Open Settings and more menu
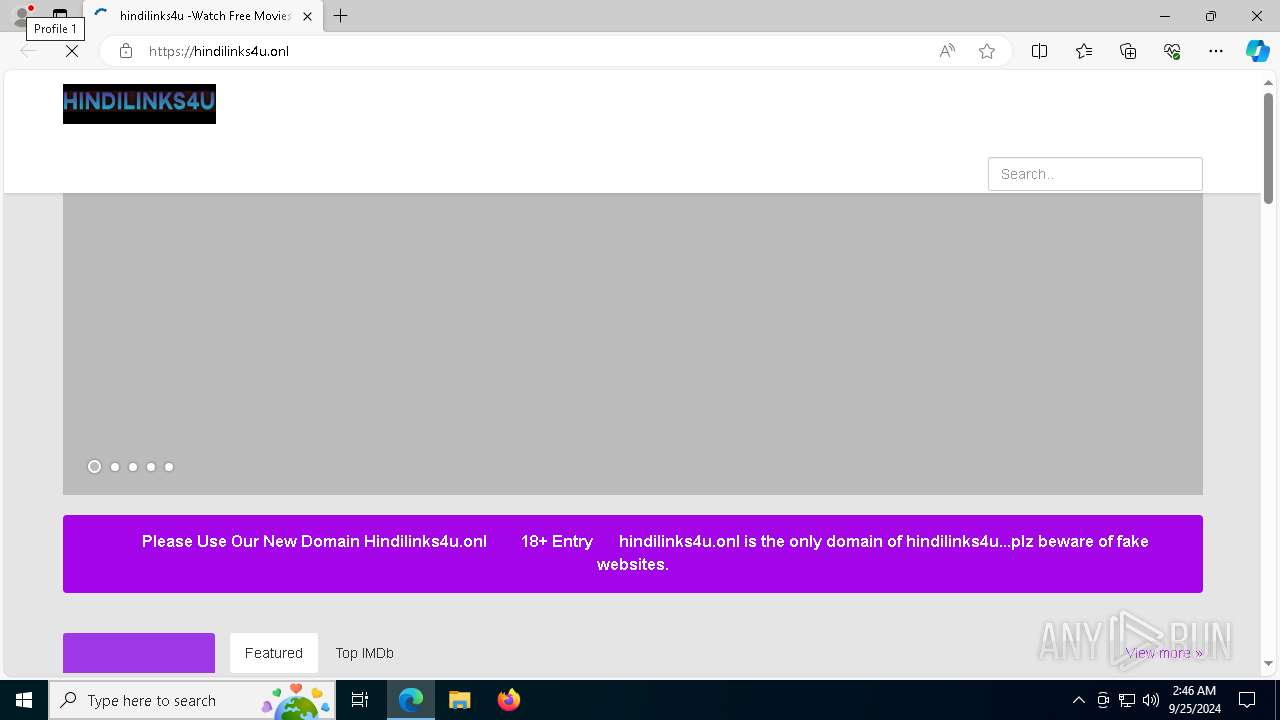Screen dimensions: 1280x720 [1216, 51]
